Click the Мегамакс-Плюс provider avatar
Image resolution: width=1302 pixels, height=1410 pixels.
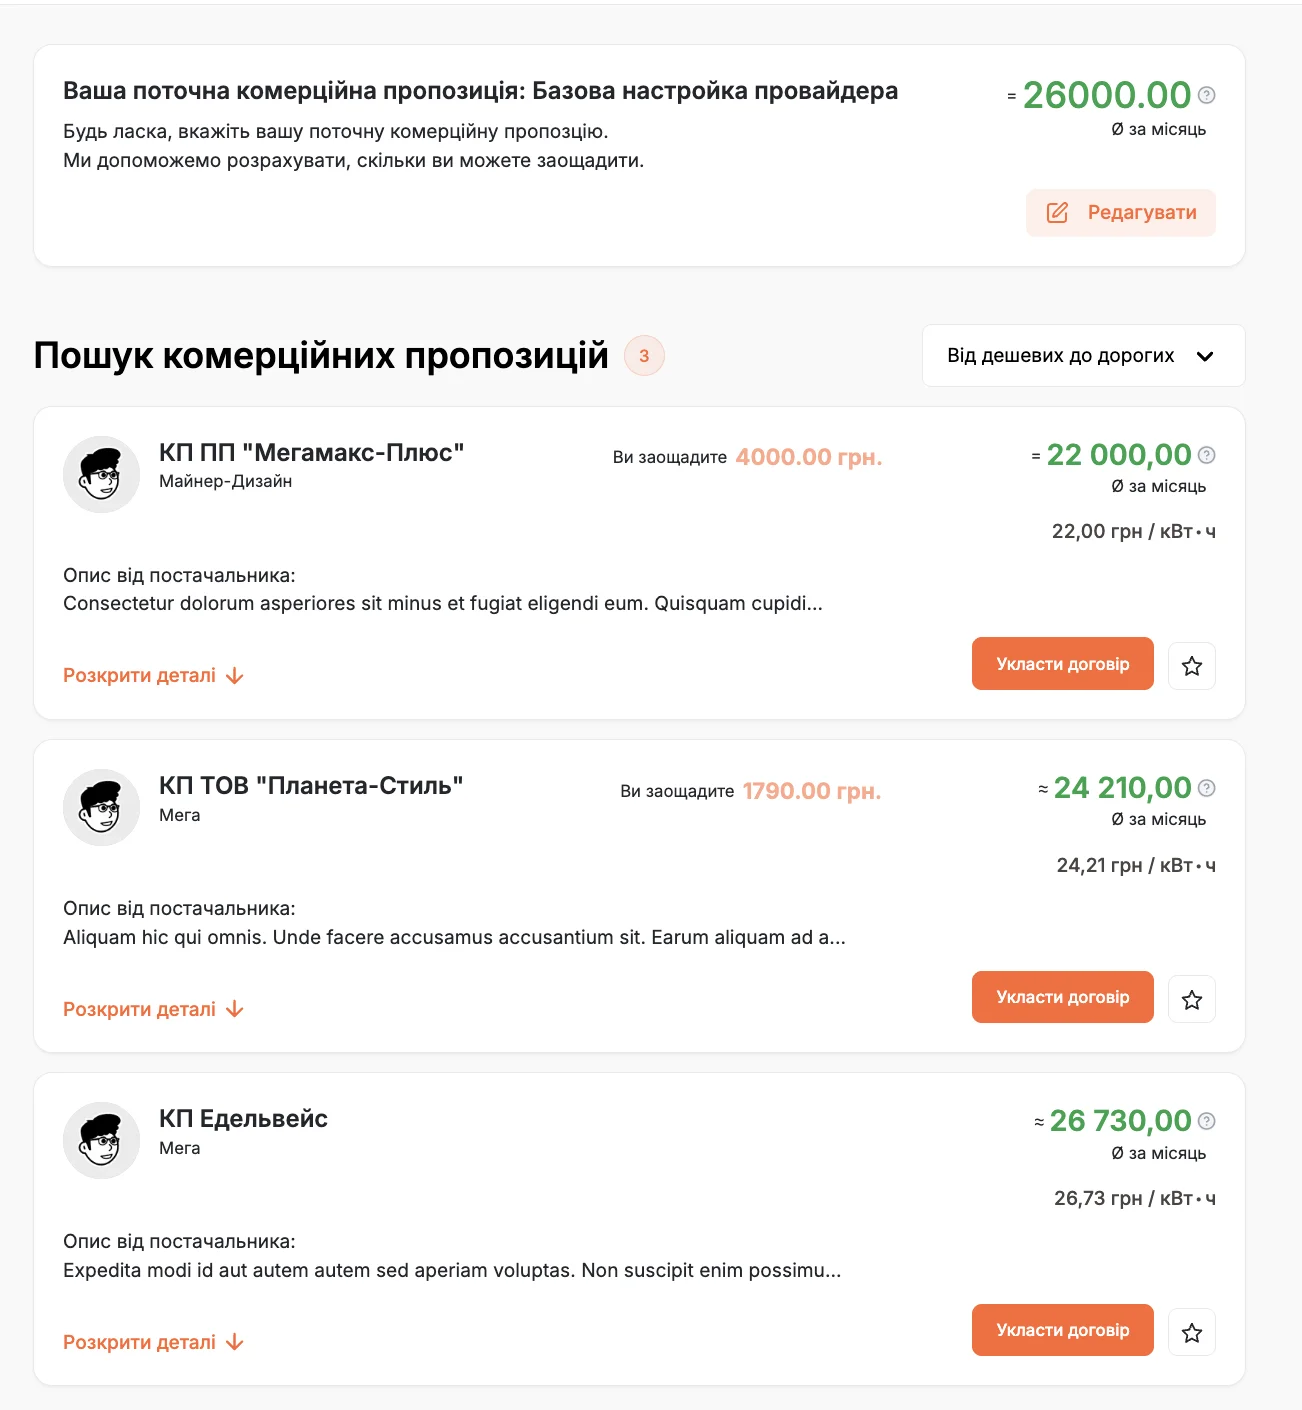[101, 474]
